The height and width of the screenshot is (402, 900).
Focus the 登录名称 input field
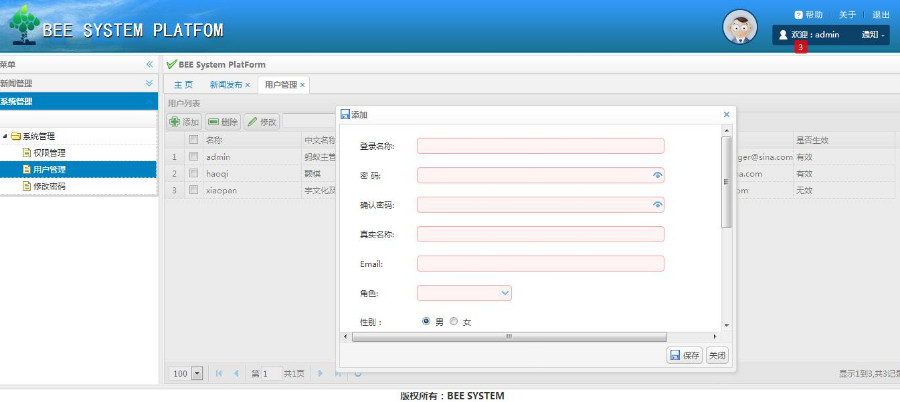[x=541, y=146]
